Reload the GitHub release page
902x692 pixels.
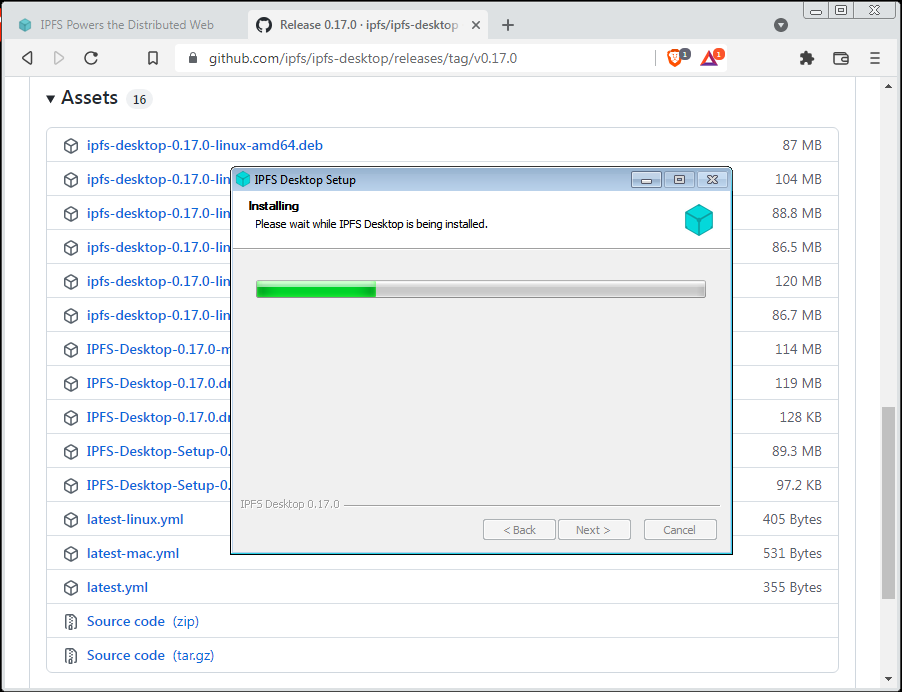(91, 58)
